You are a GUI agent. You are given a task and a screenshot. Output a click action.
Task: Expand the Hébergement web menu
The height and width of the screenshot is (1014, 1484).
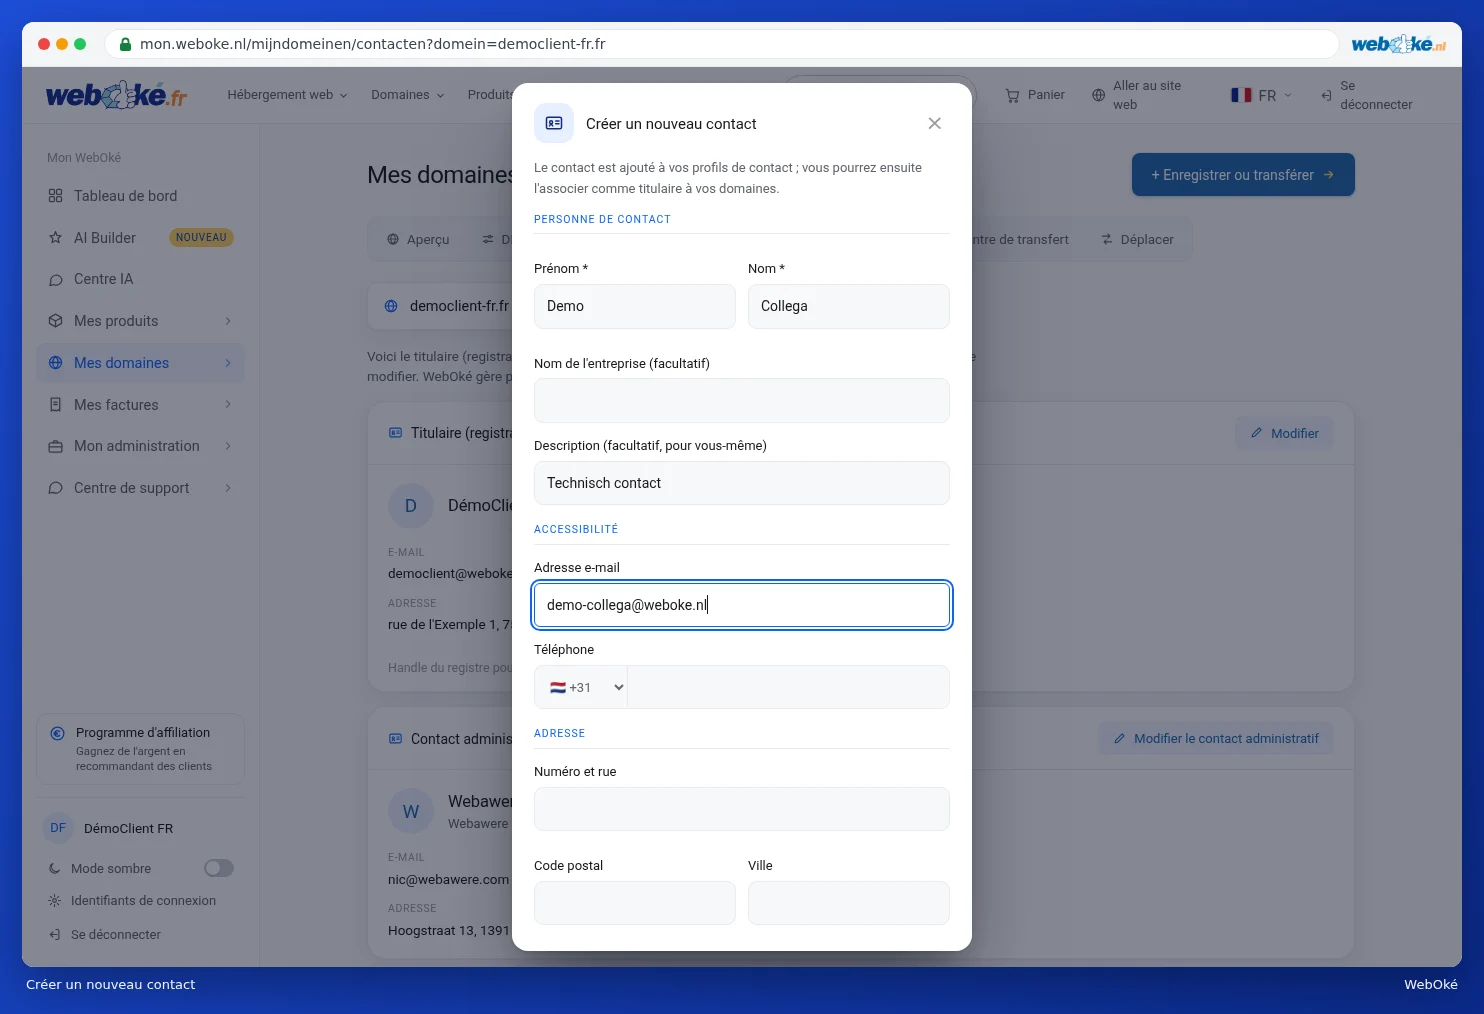[287, 95]
